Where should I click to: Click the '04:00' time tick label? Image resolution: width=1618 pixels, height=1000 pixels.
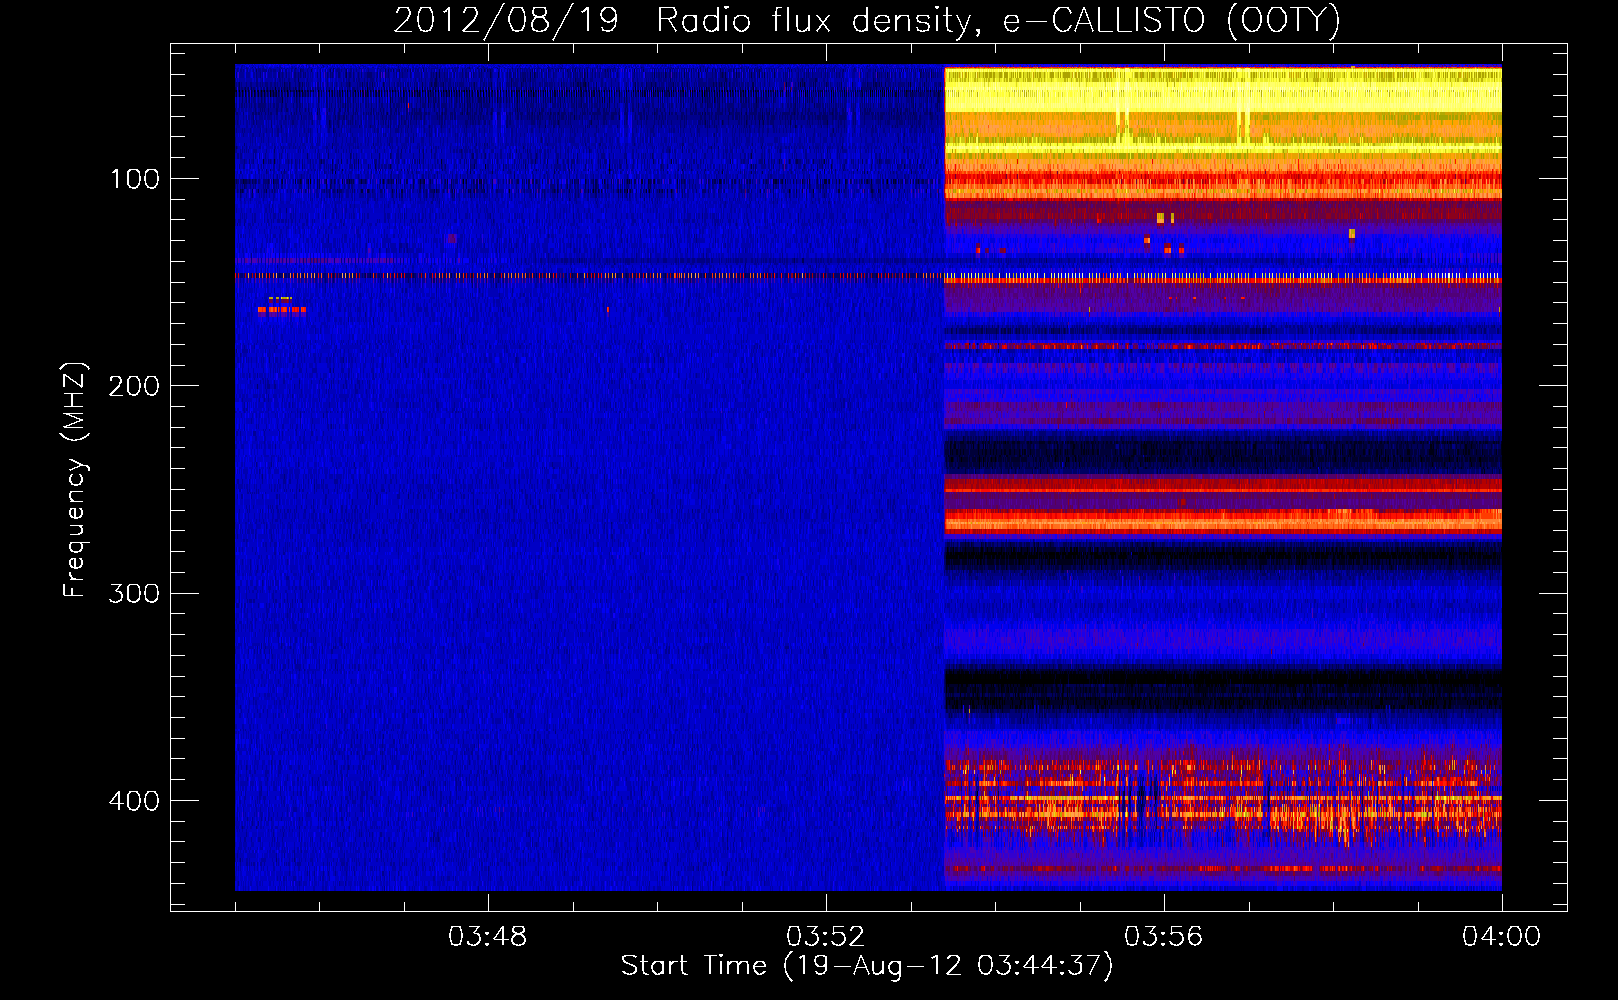pyautogui.click(x=1502, y=937)
